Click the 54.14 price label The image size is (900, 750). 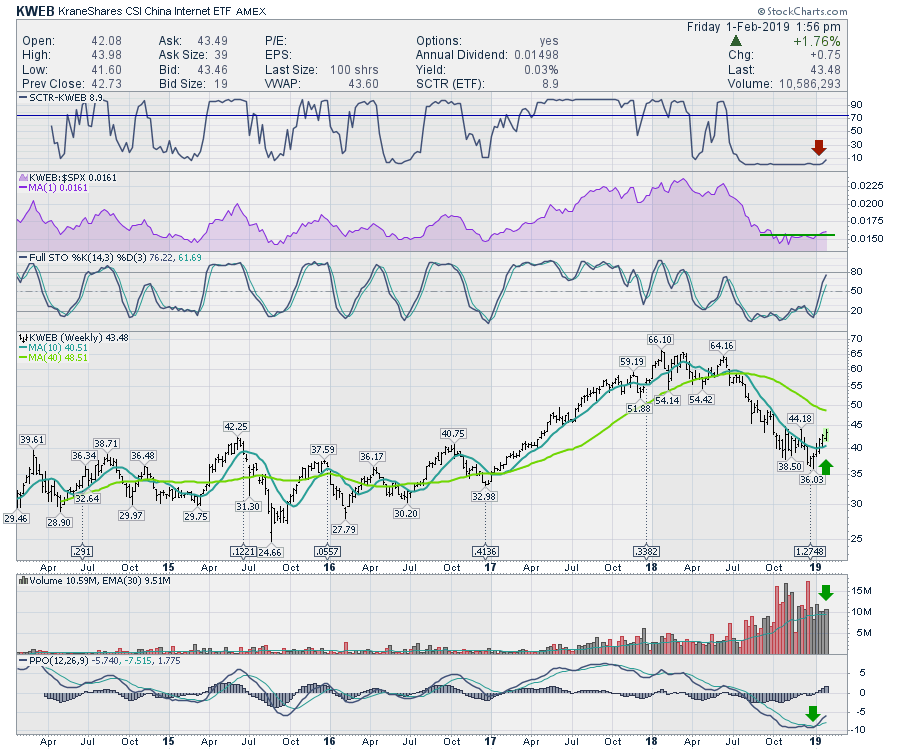point(667,401)
